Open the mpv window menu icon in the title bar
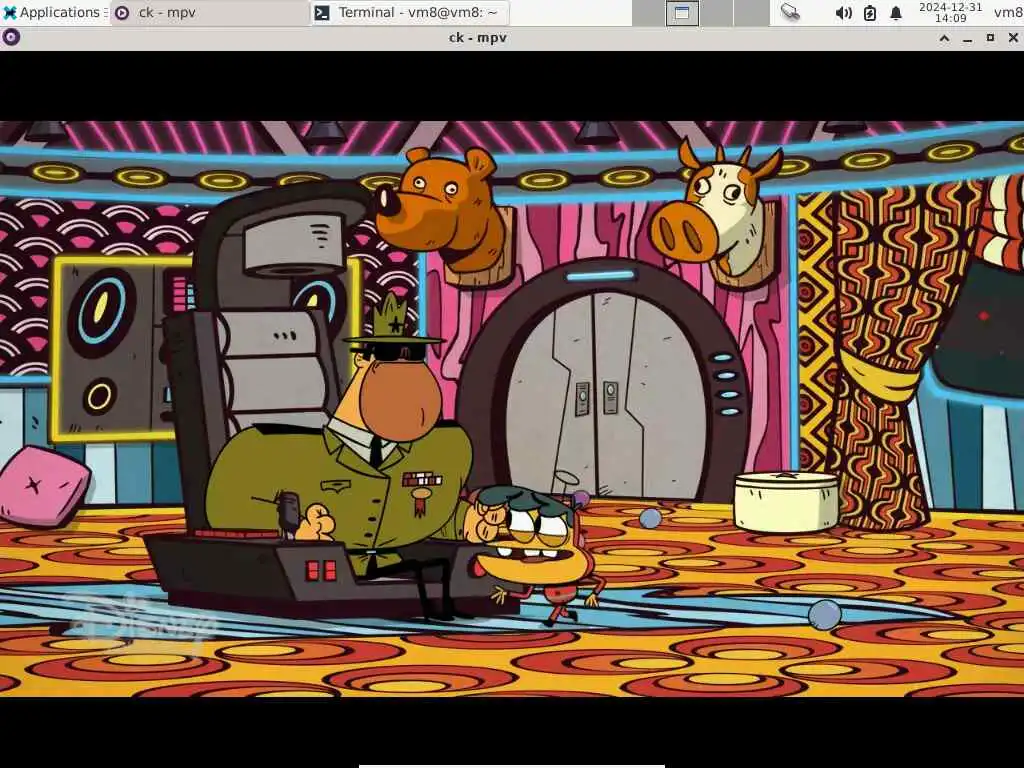Image resolution: width=1024 pixels, height=768 pixels. coord(11,38)
